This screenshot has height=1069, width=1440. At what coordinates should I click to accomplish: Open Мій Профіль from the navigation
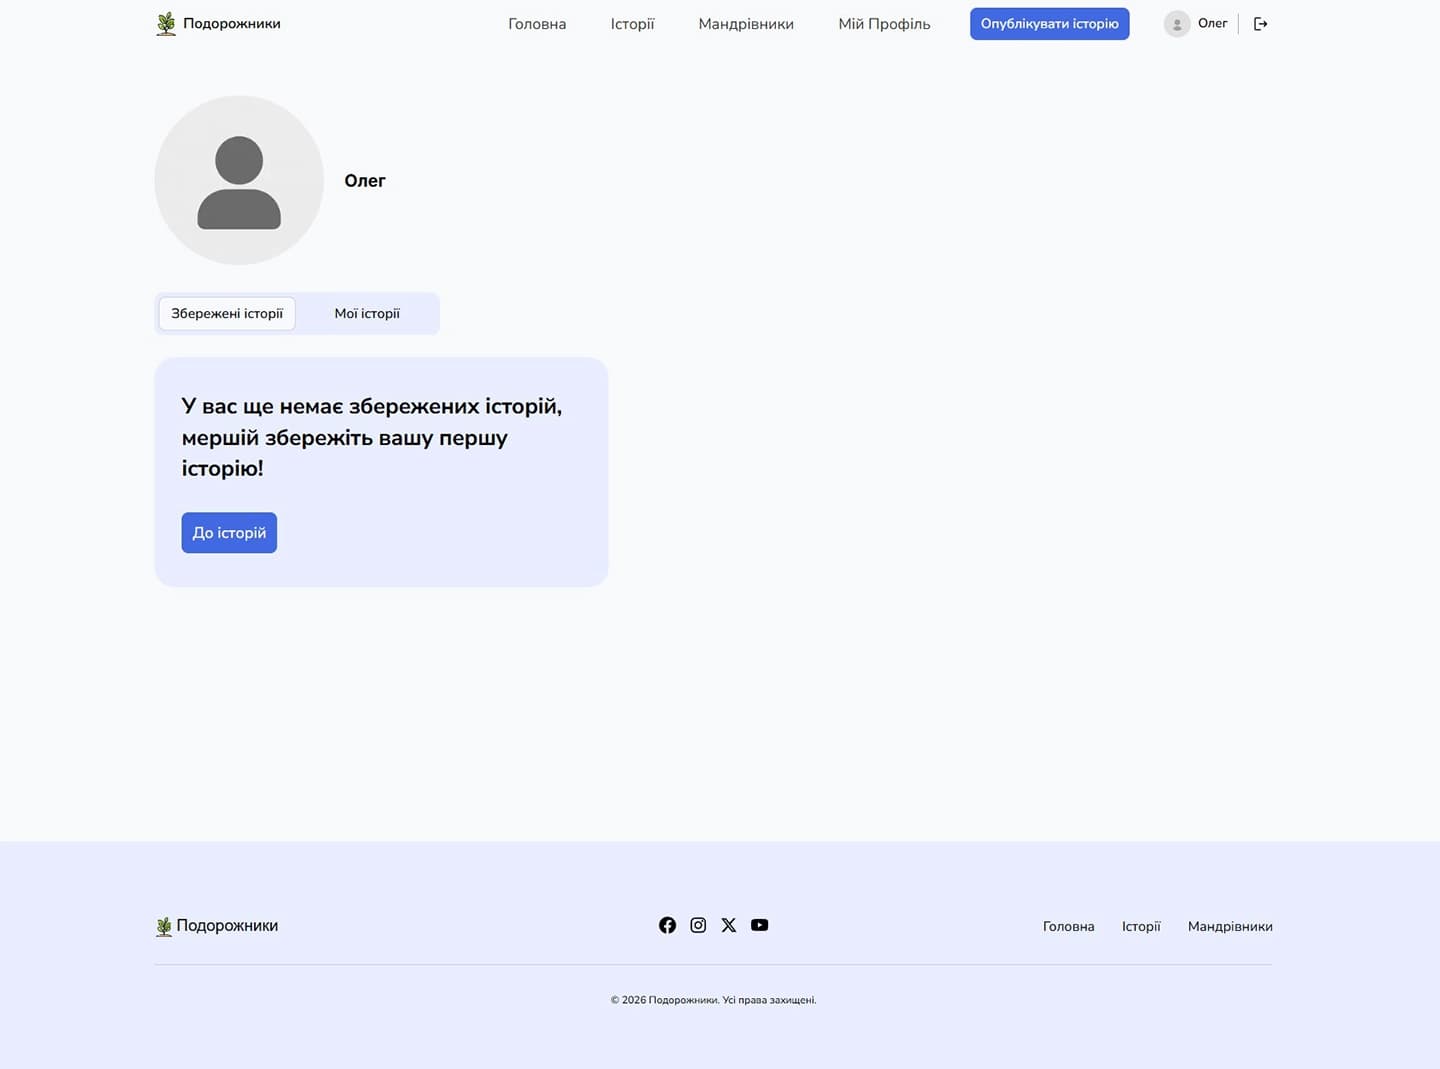tap(884, 23)
